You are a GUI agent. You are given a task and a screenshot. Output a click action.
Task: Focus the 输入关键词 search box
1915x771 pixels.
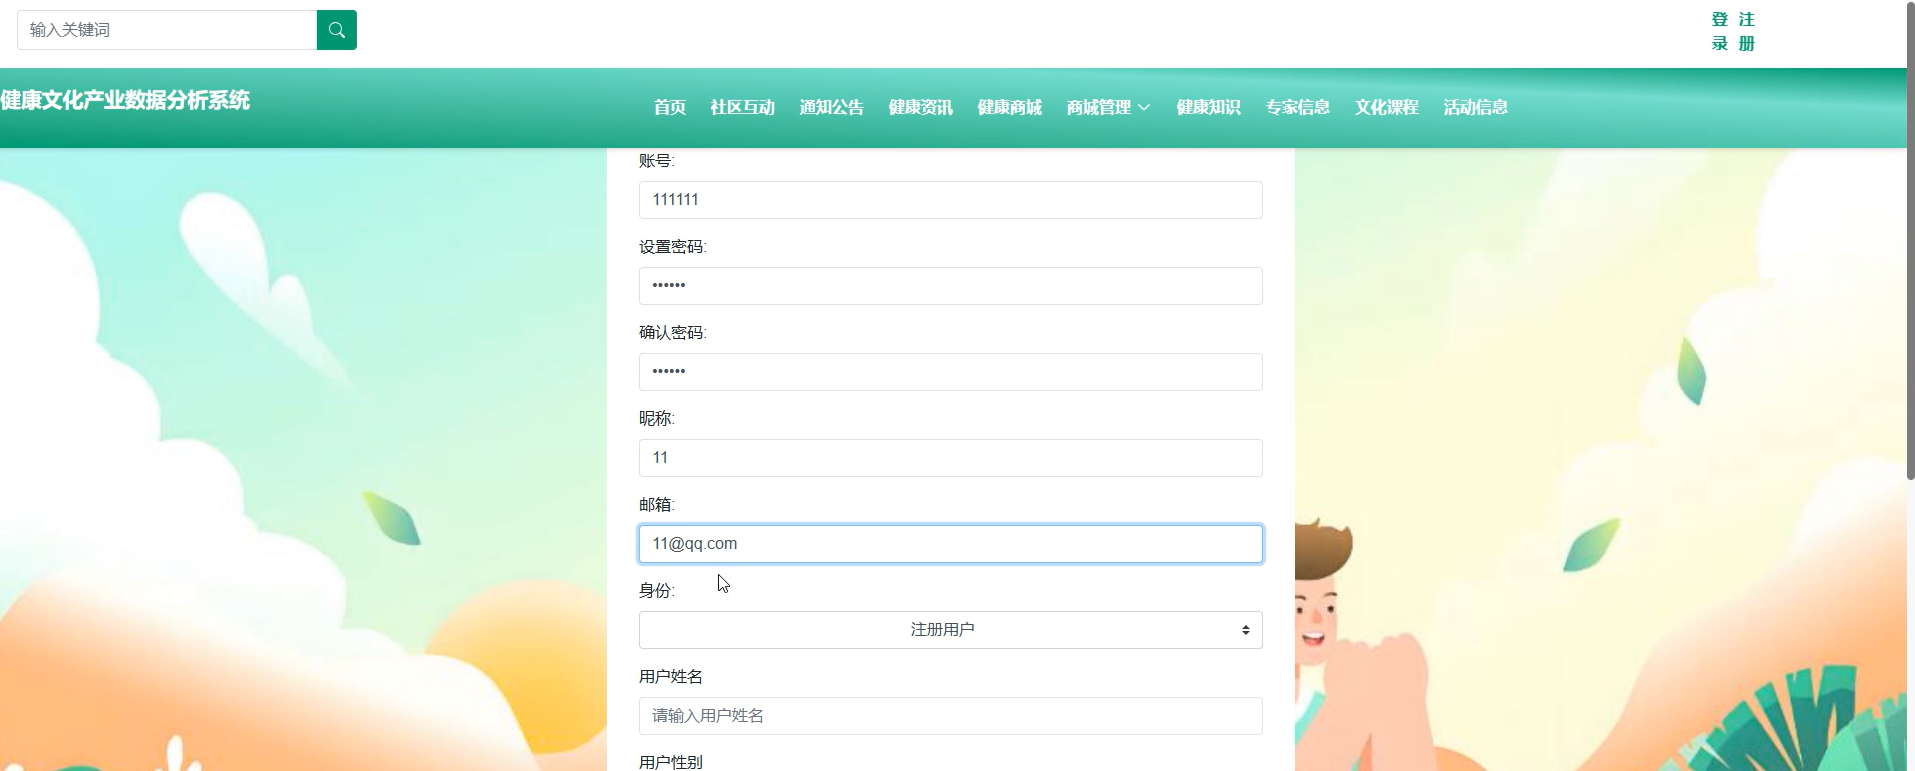[167, 30]
